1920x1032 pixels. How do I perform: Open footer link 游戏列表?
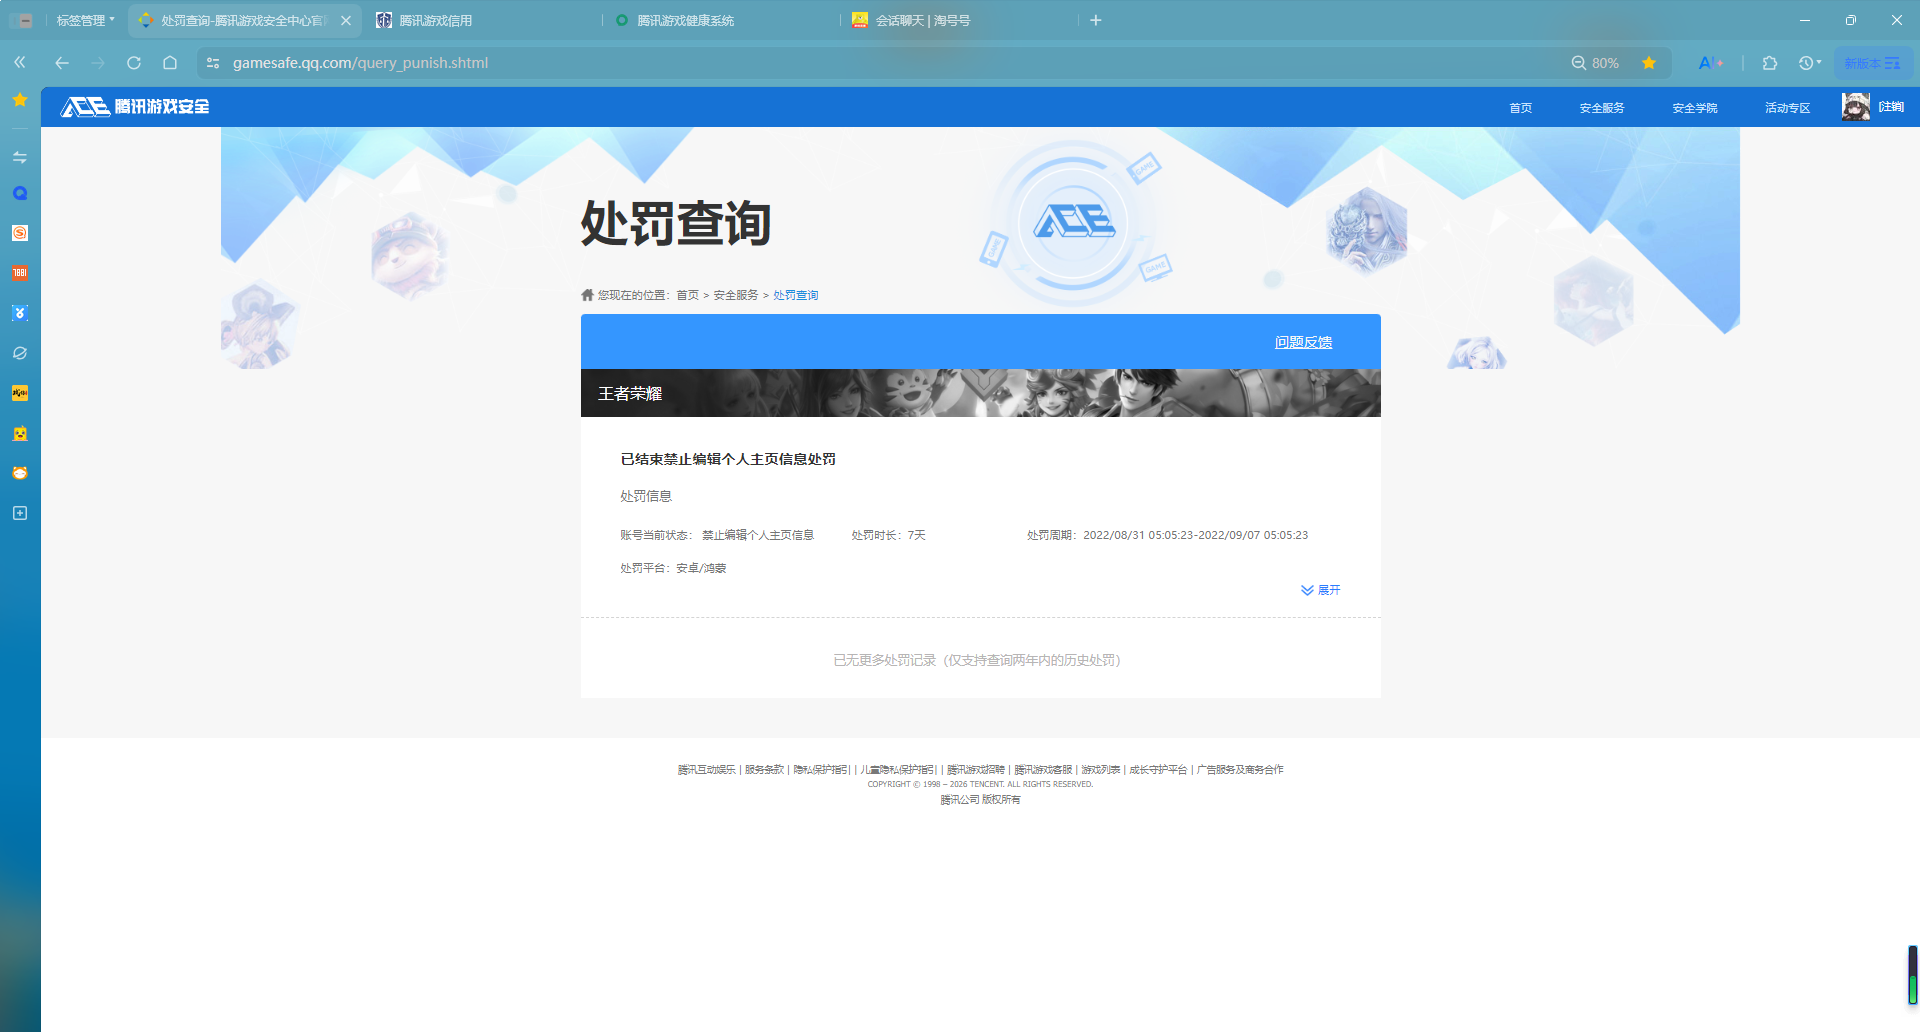(x=1100, y=770)
